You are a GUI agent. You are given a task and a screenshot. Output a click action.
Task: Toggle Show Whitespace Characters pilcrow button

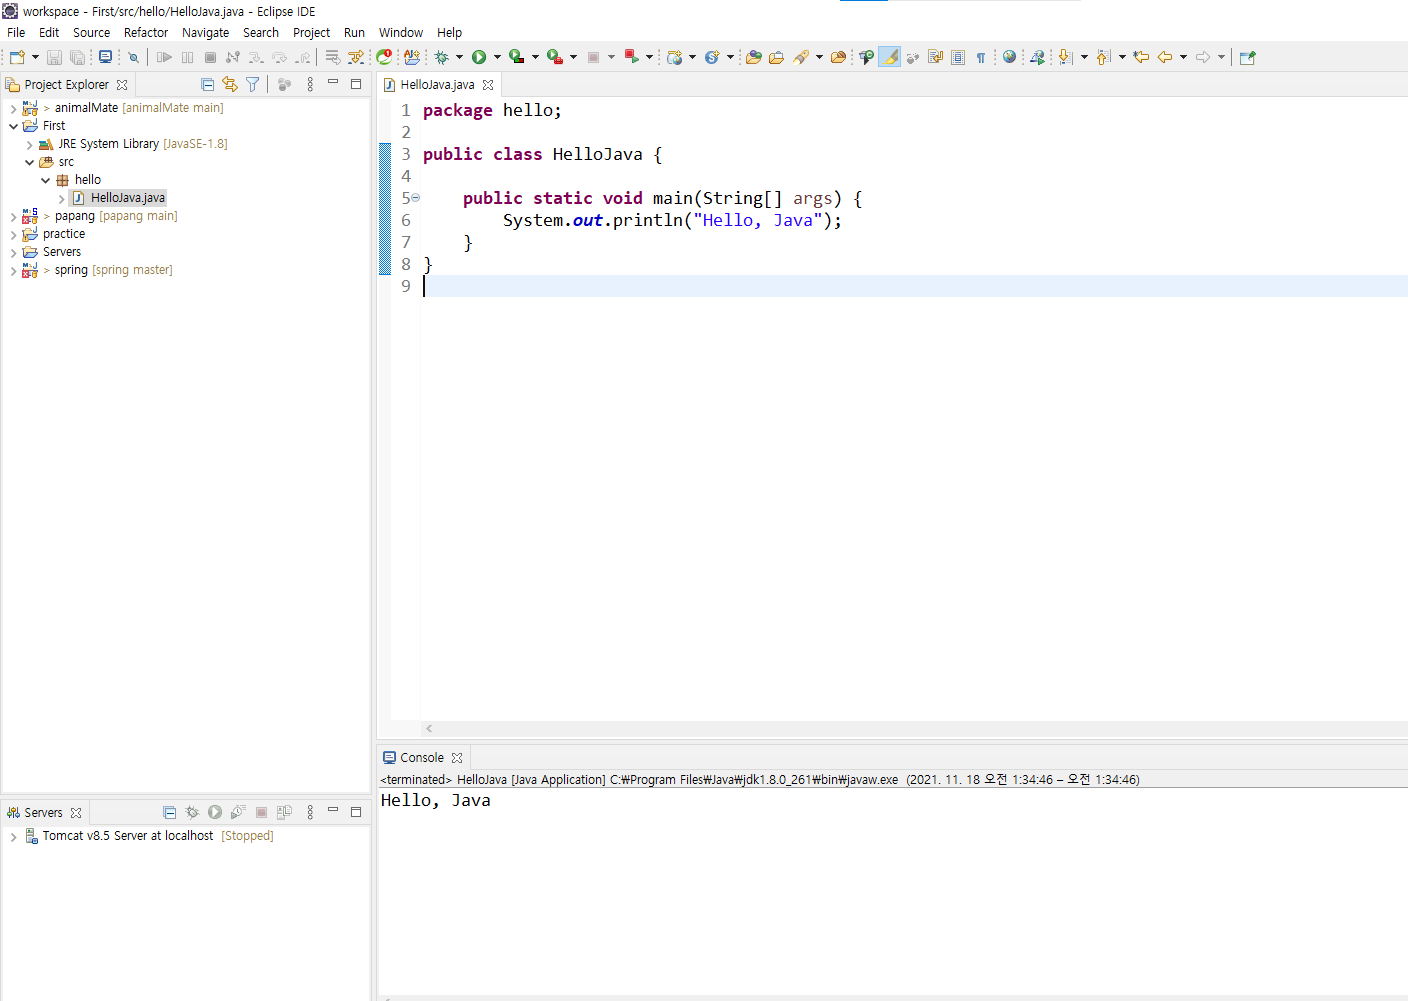(981, 57)
